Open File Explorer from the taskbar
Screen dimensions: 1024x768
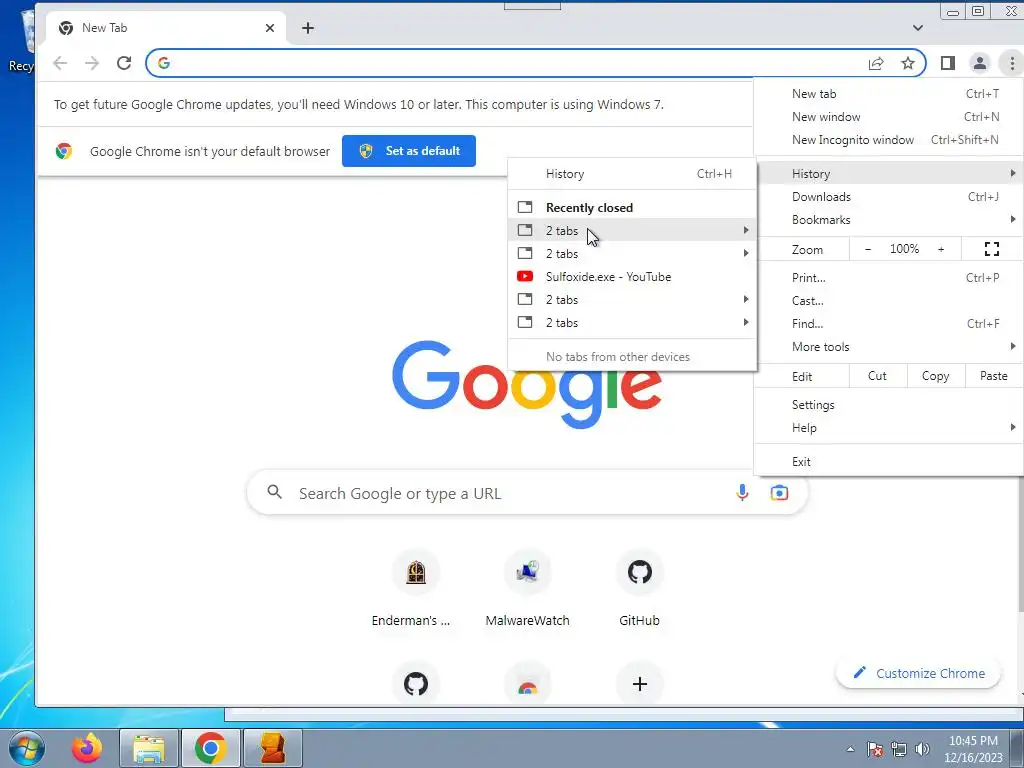149,748
